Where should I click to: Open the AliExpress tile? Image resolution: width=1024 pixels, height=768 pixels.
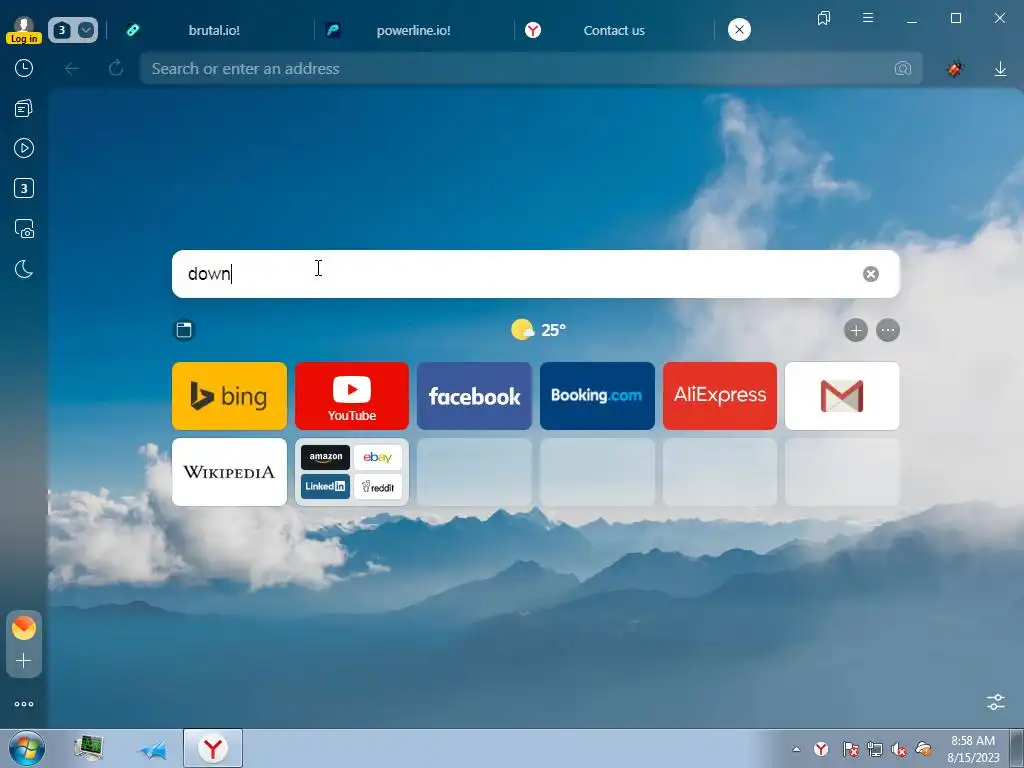[720, 396]
